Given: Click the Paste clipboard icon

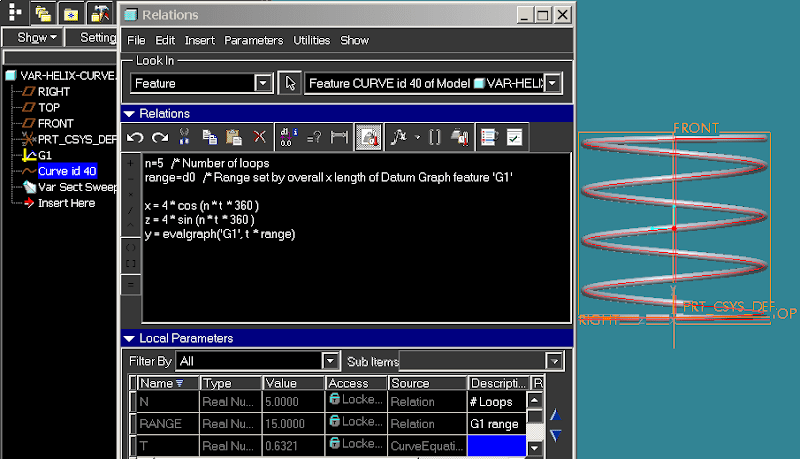Looking at the screenshot, I should click(x=234, y=137).
